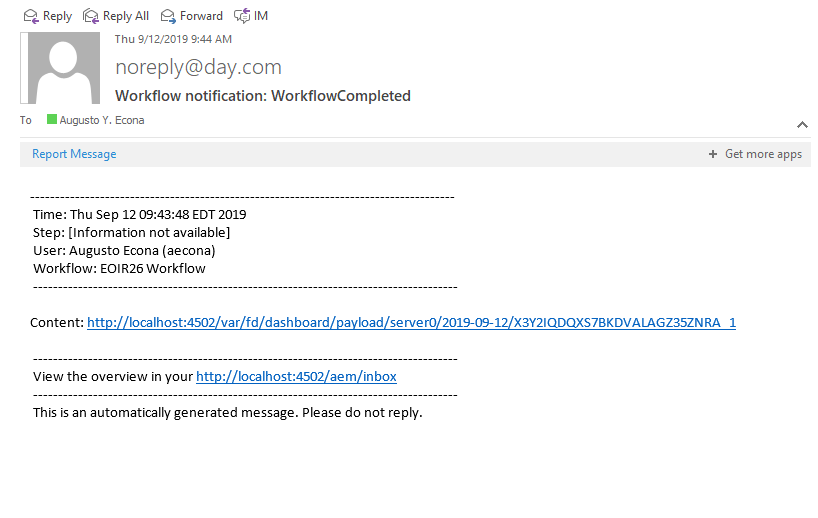The image size is (818, 518).
Task: Open the Report Message add-in
Action: pos(74,154)
